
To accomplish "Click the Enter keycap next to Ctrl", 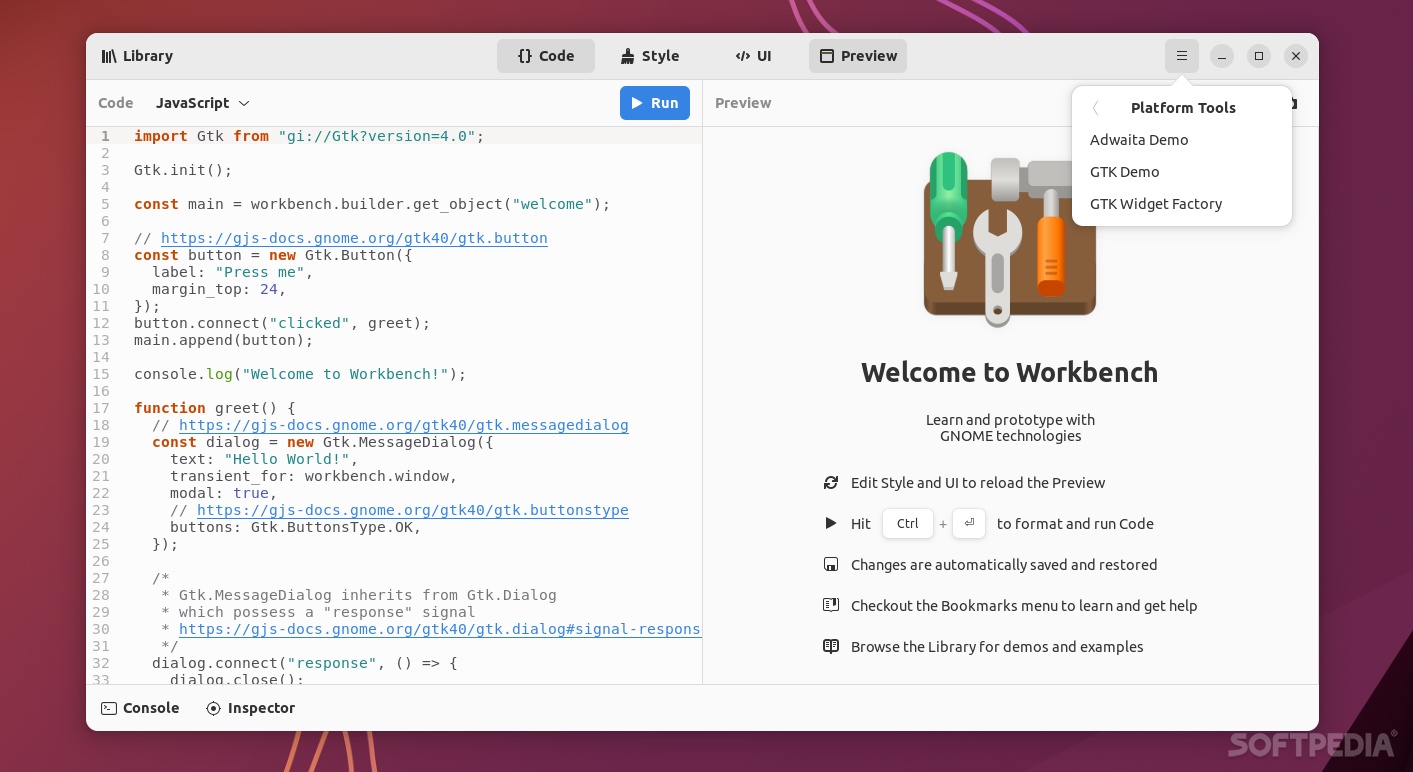I will coord(969,524).
